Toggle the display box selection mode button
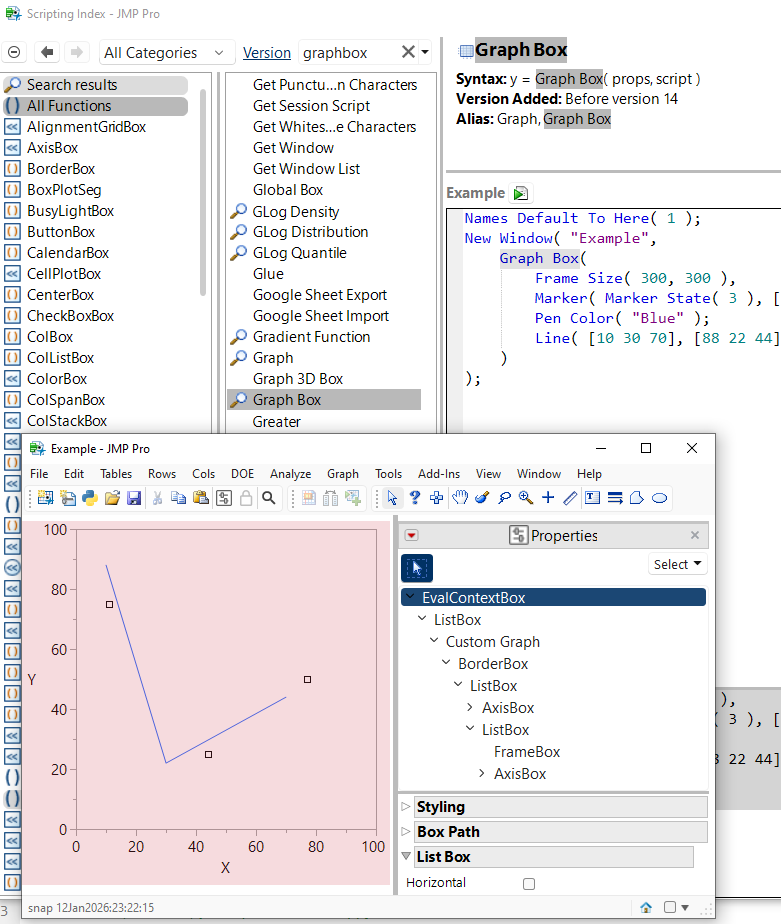Screen dimensions: 781x924 417,568
